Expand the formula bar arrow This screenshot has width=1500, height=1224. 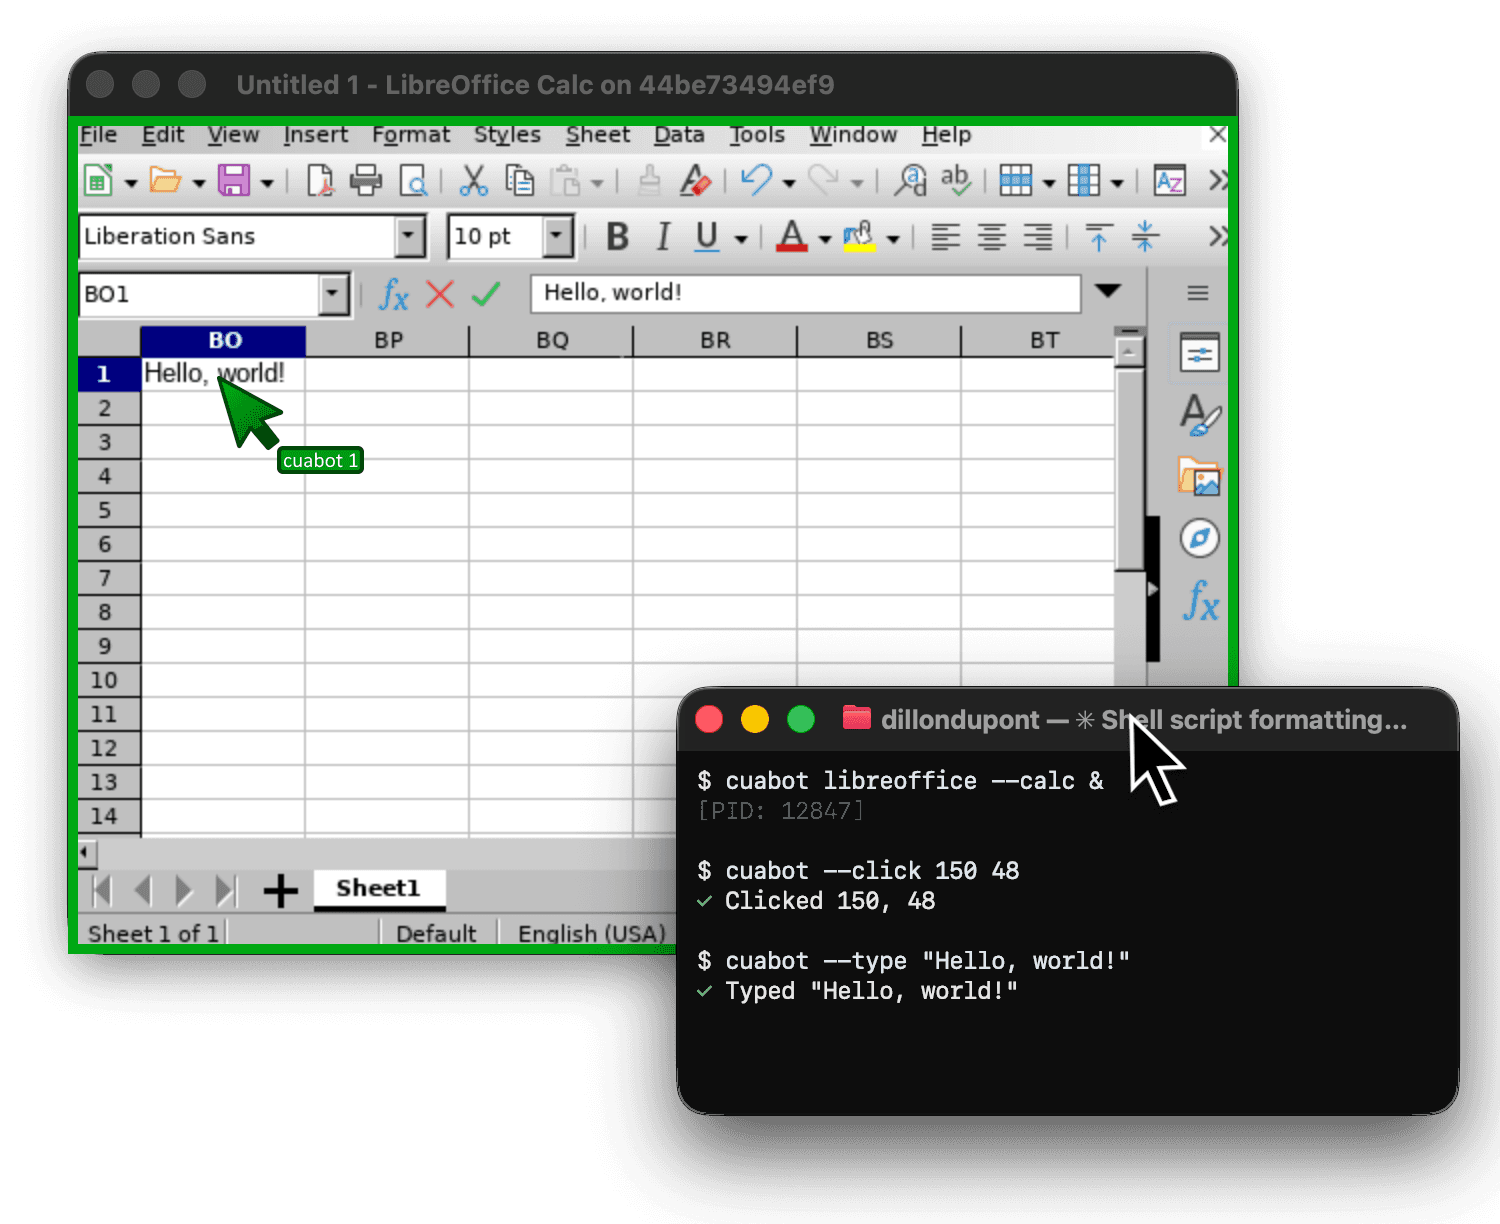pos(1107,291)
